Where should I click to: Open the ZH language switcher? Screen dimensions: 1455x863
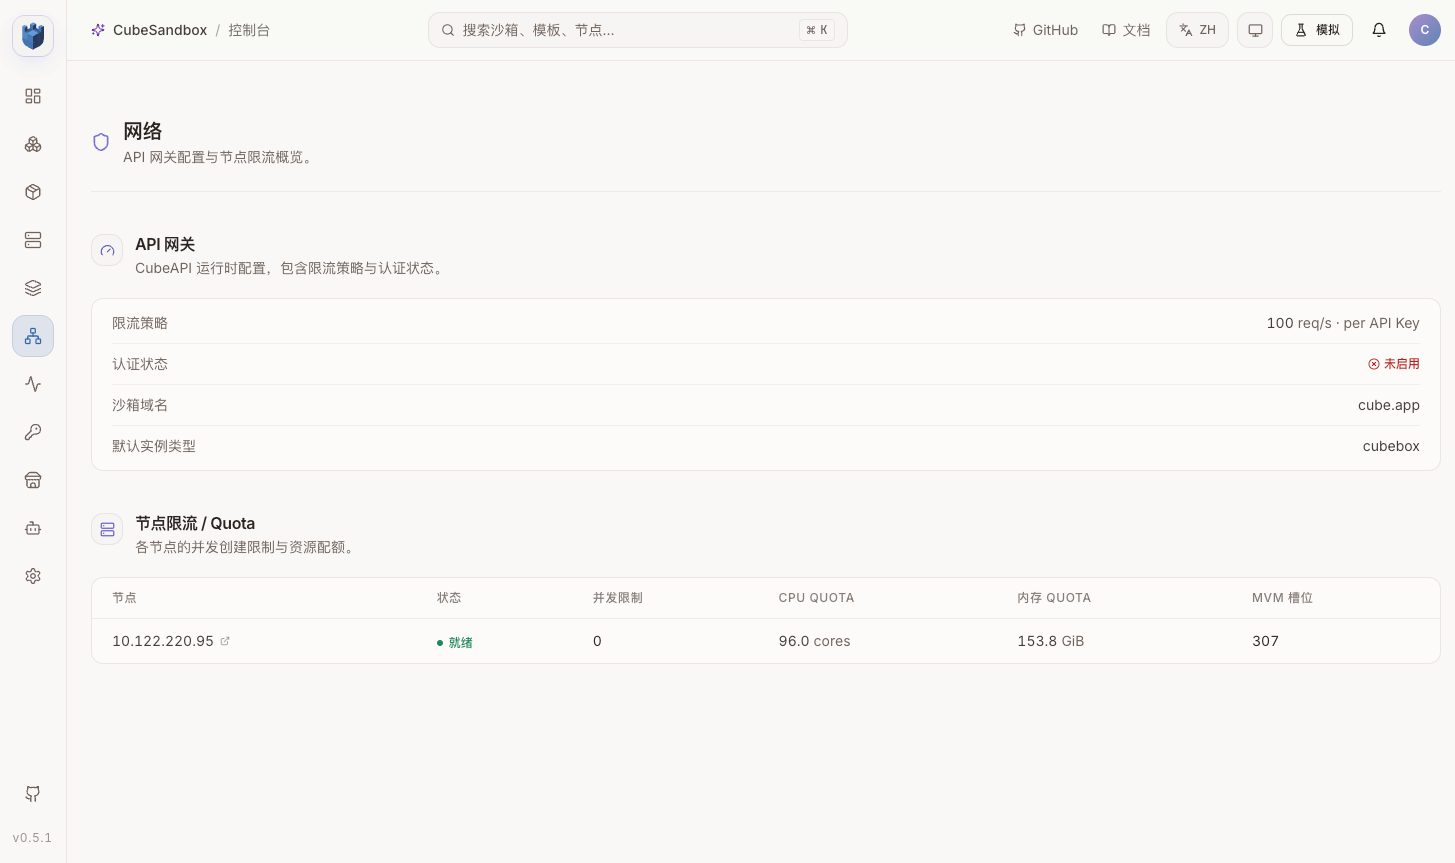coord(1197,30)
